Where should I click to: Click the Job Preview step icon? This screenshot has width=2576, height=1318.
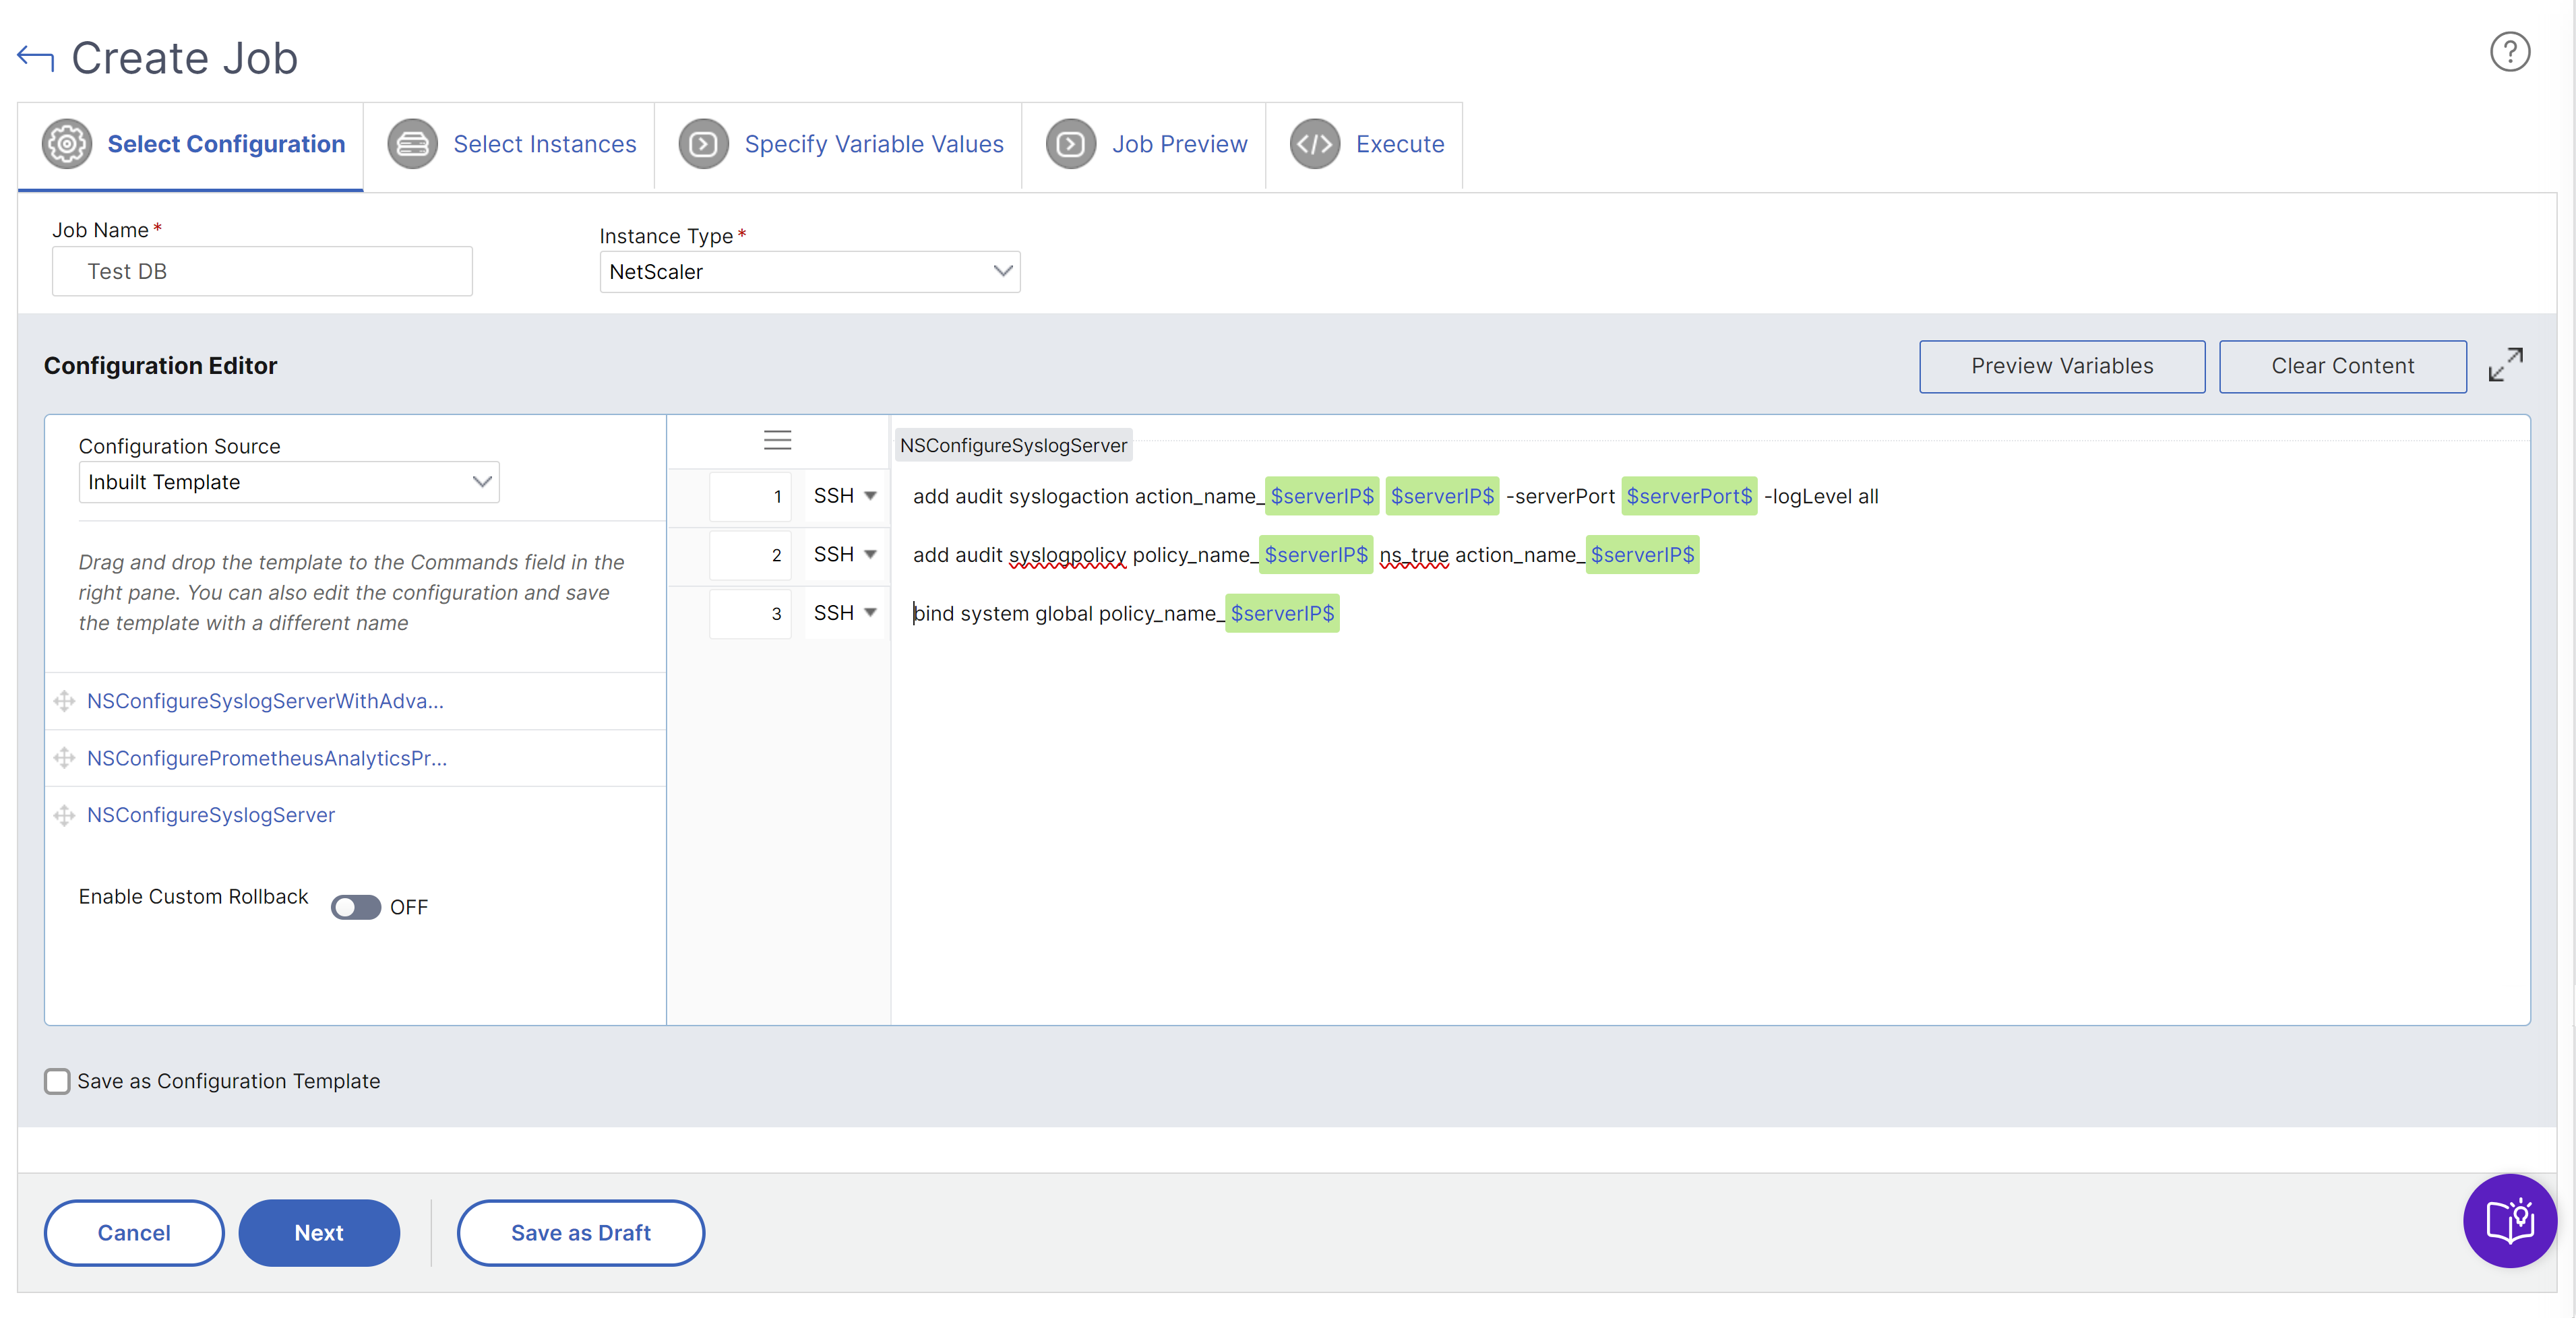[x=1071, y=144]
